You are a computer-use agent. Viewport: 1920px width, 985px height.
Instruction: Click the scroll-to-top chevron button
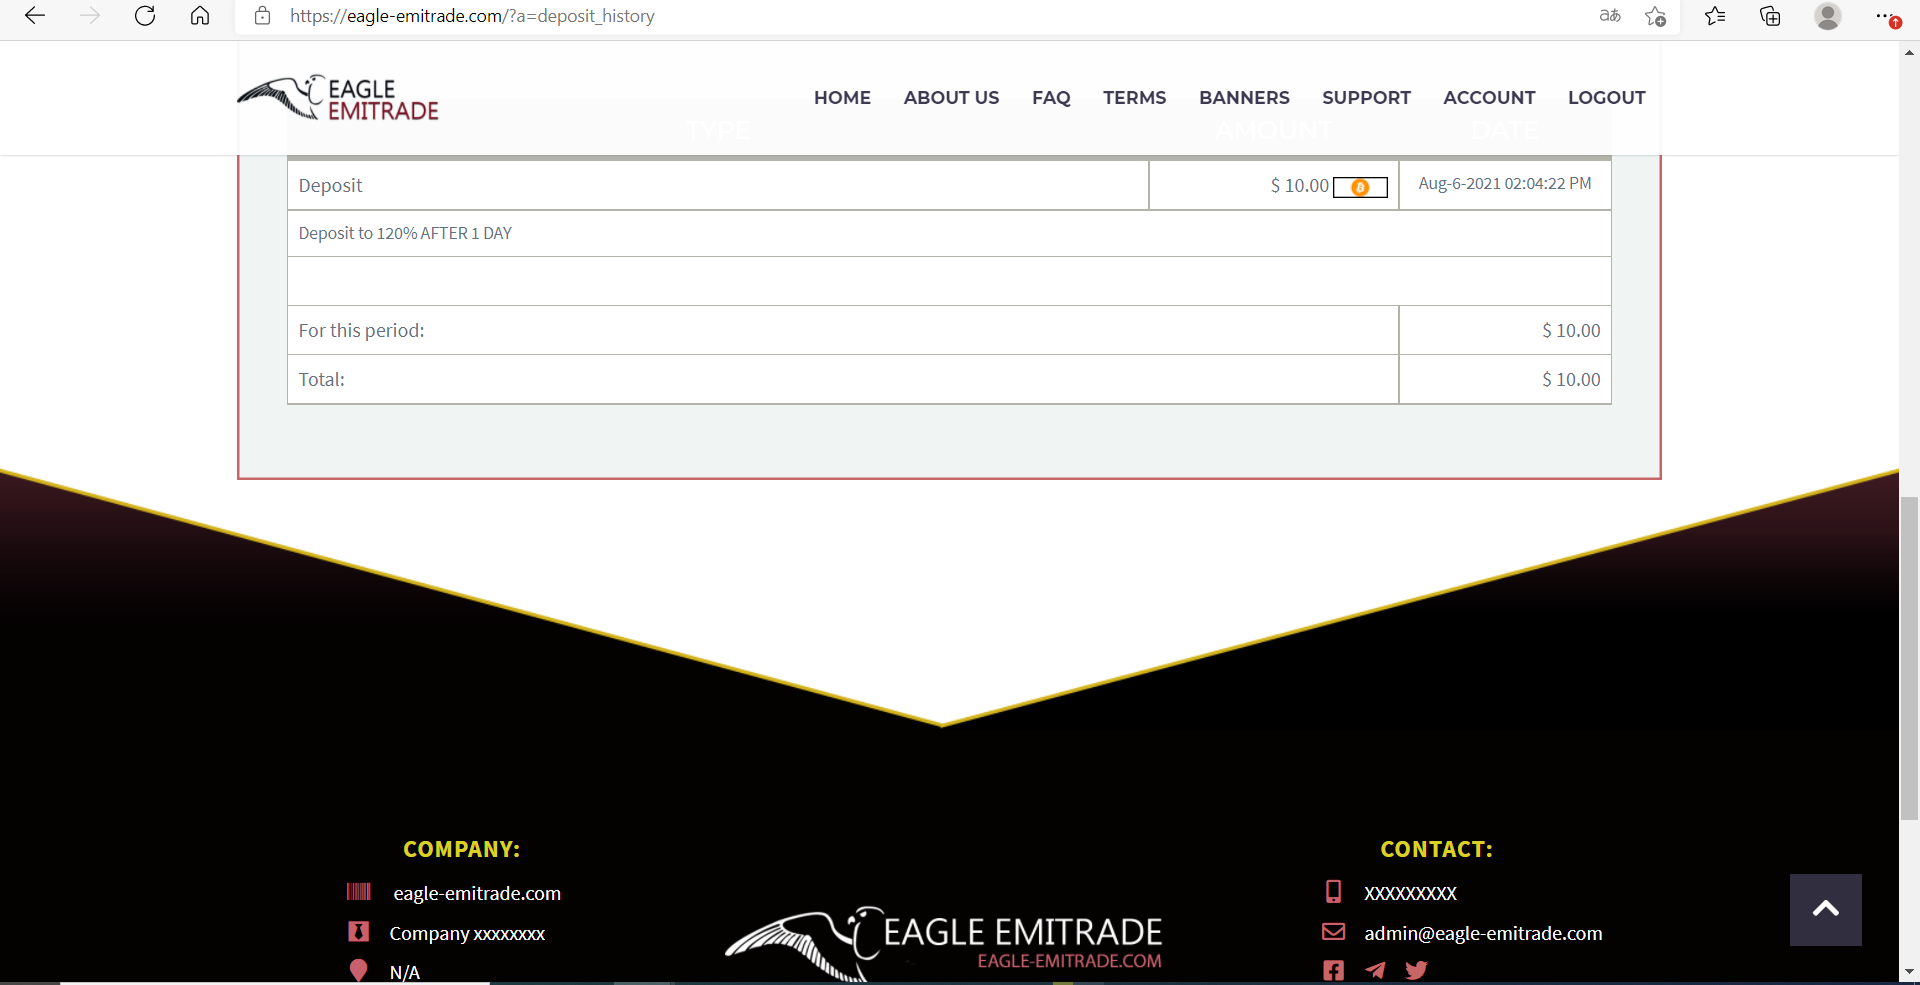[1825, 909]
